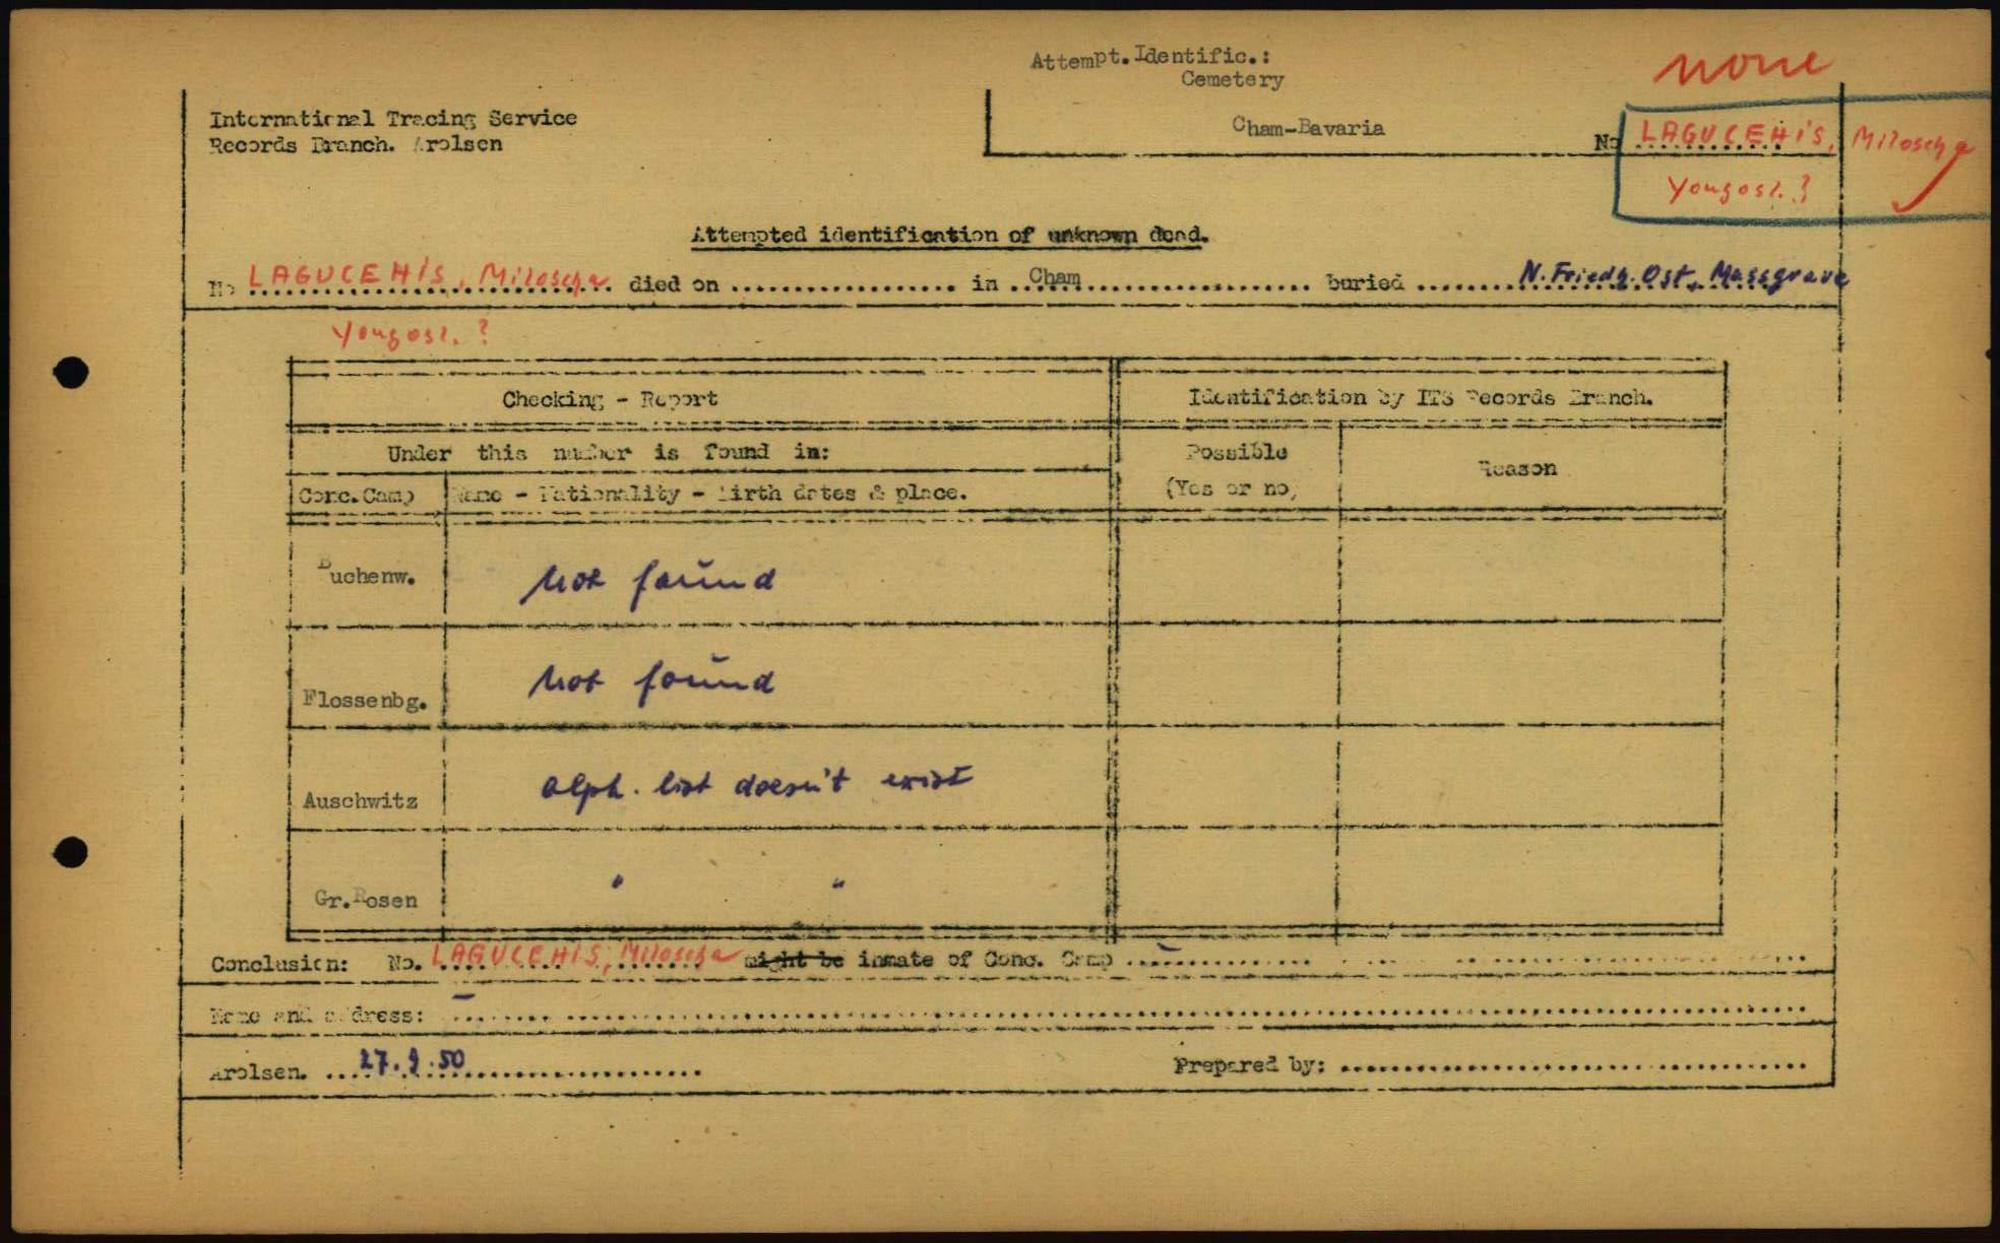2000x1243 pixels.
Task: Click 'not found' in Buchenwald row
Action: click(x=647, y=583)
